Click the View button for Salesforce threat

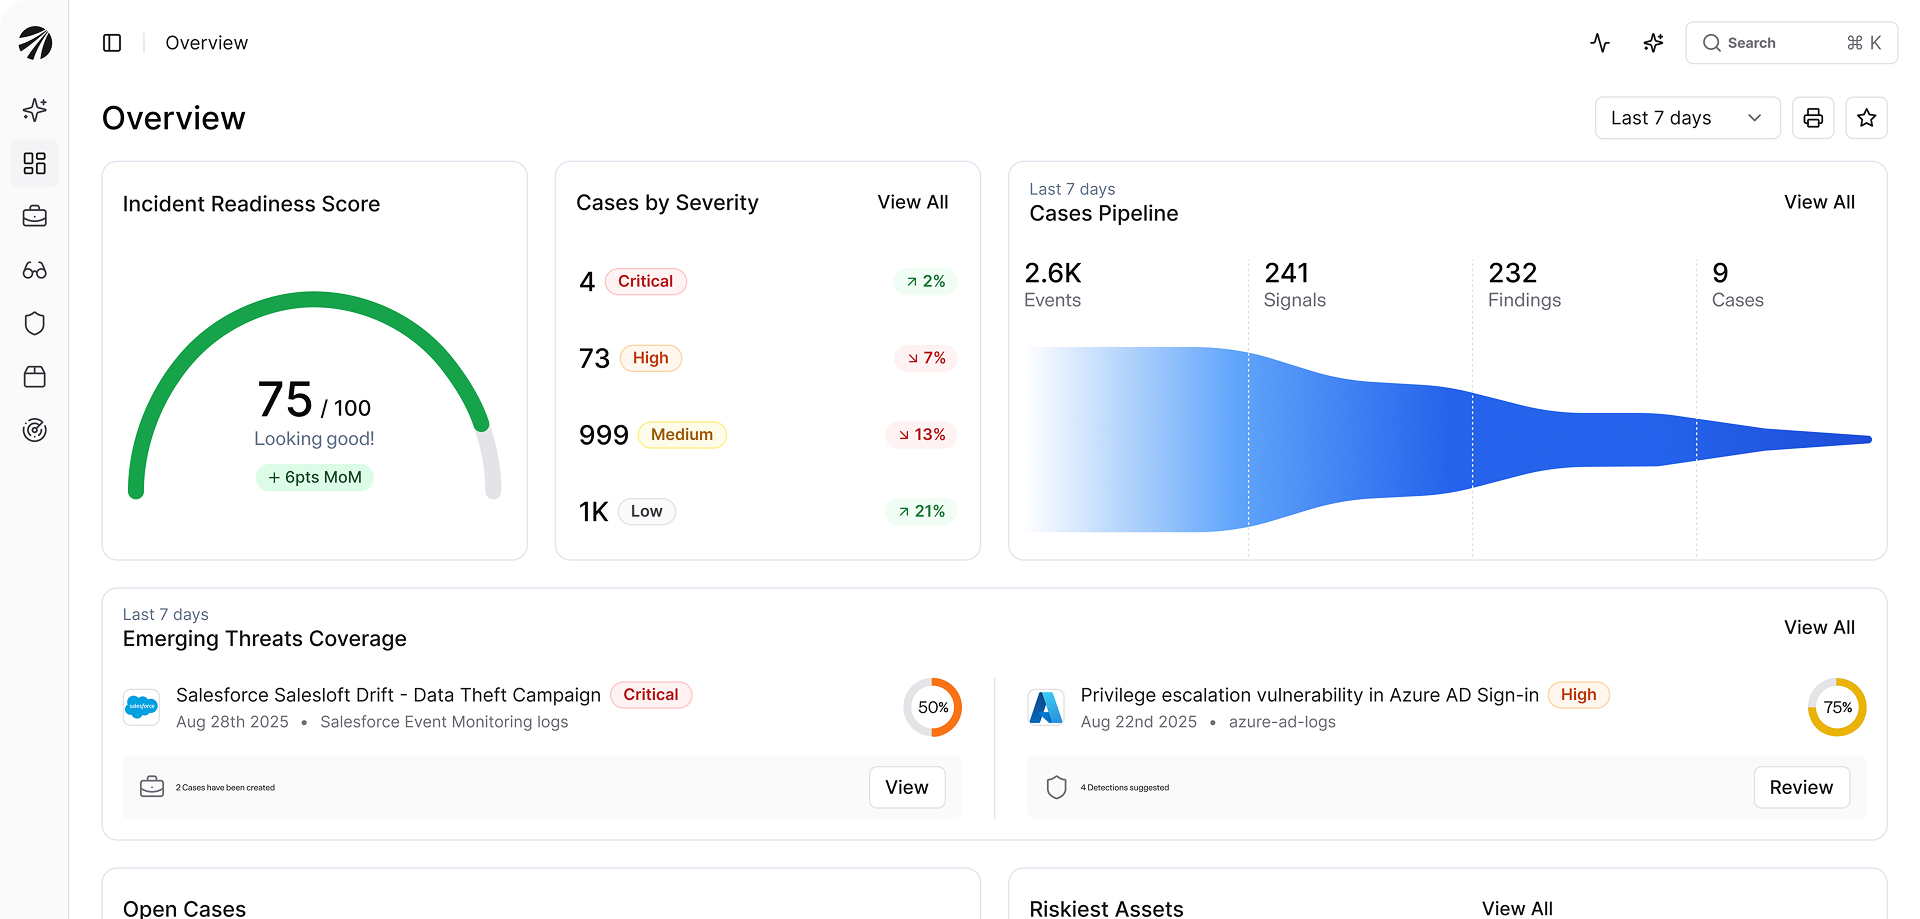tap(906, 788)
